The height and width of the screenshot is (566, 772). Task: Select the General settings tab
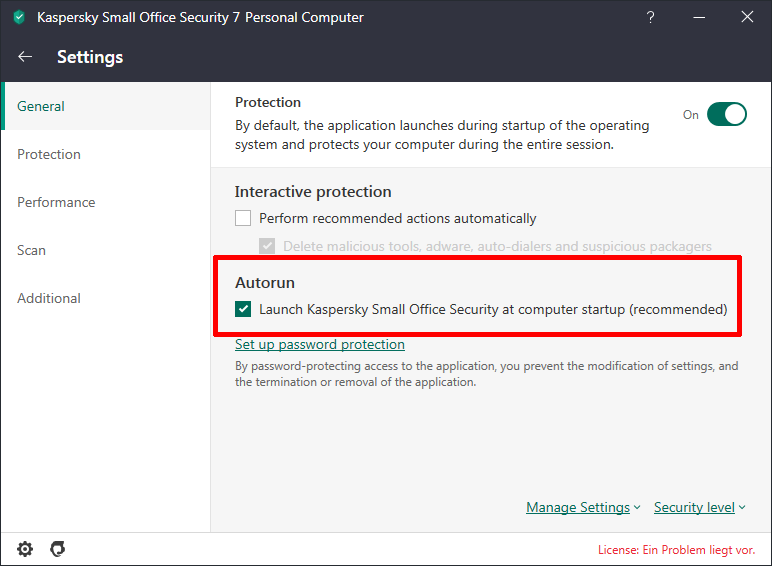pos(41,106)
